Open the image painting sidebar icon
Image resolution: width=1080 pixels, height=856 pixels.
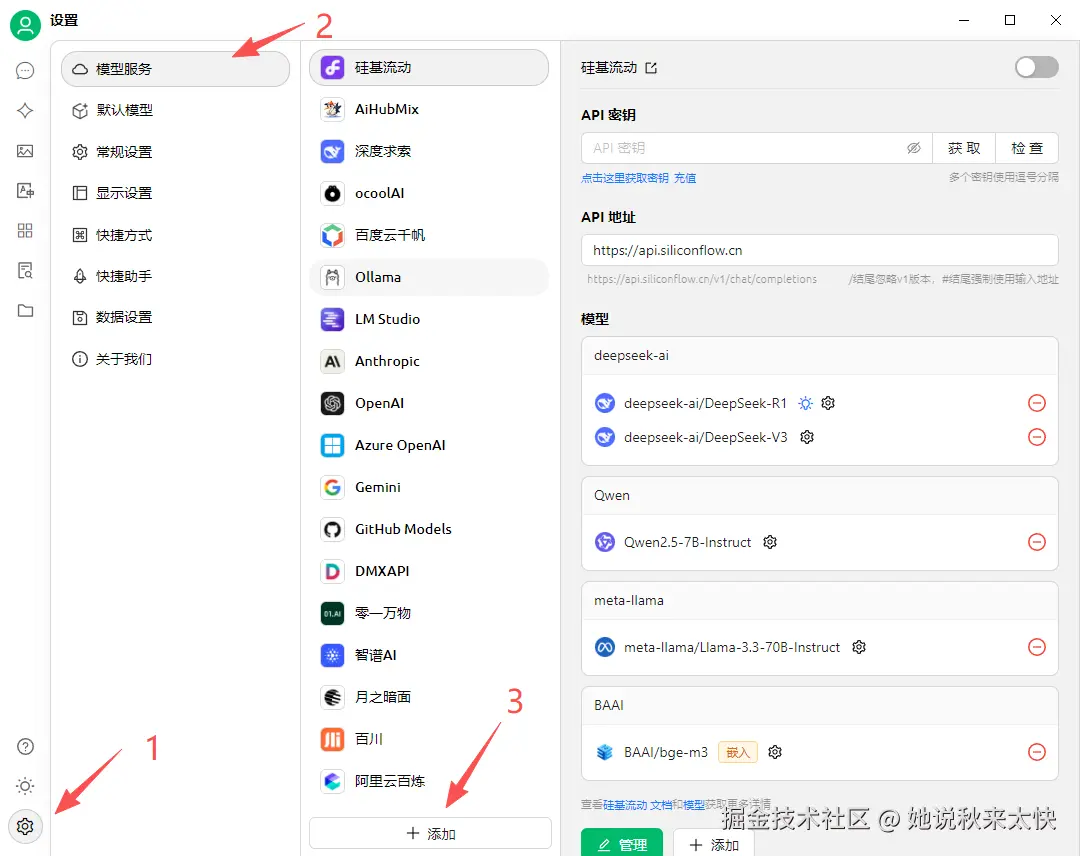(25, 151)
